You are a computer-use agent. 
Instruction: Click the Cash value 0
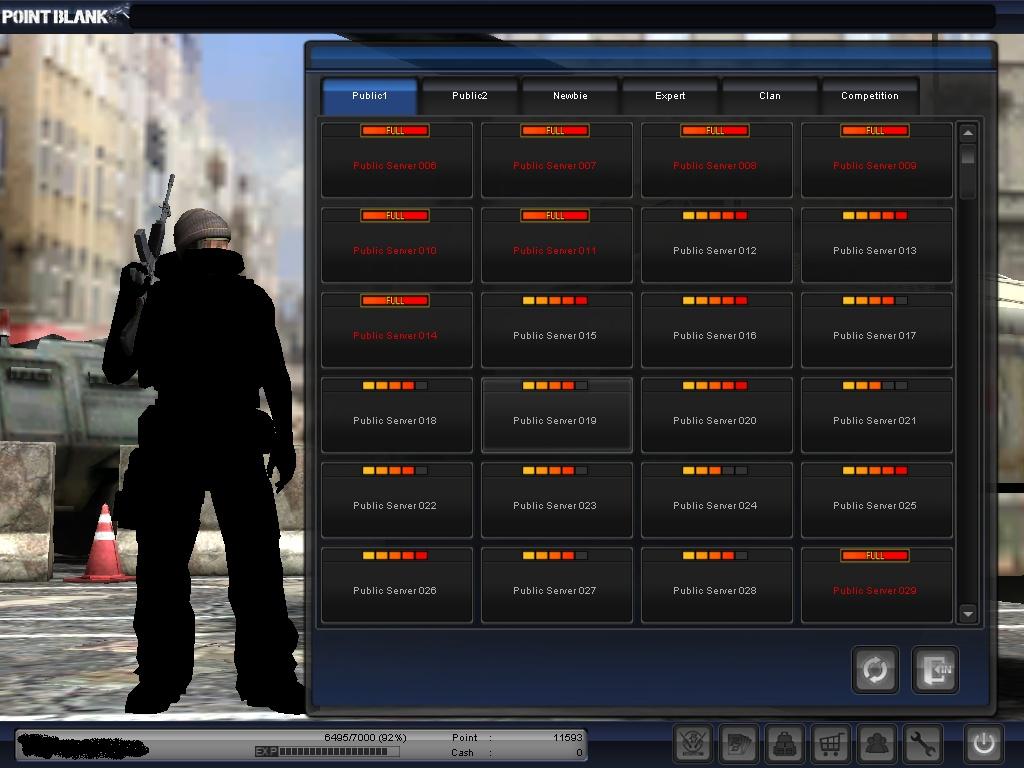point(579,753)
